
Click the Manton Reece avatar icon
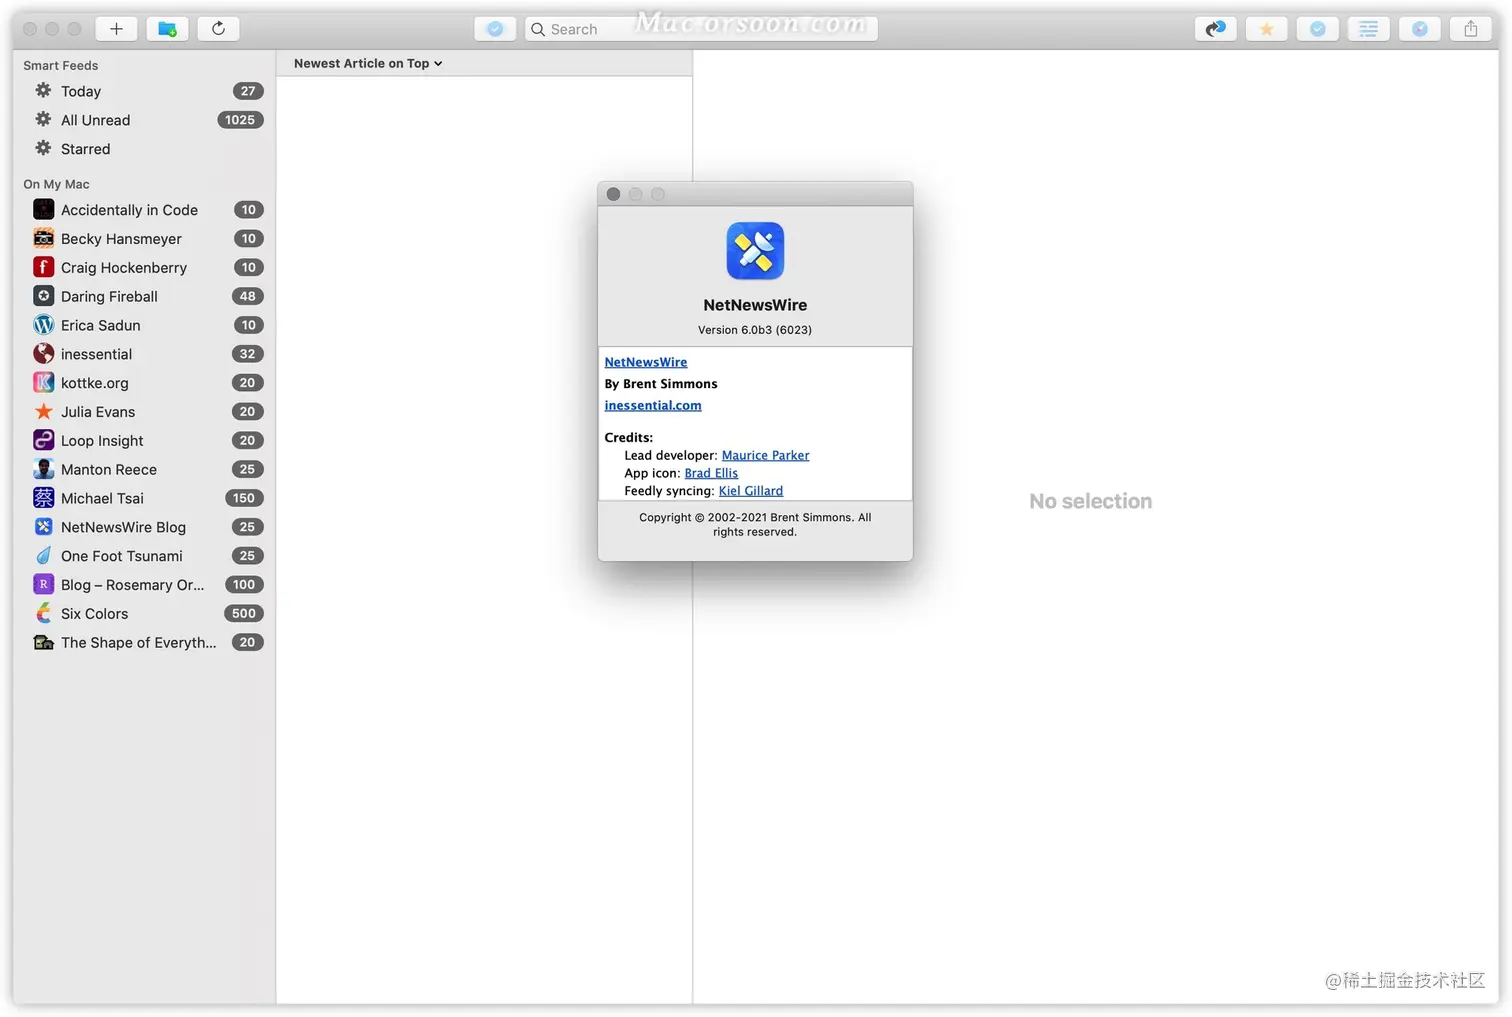tap(44, 469)
